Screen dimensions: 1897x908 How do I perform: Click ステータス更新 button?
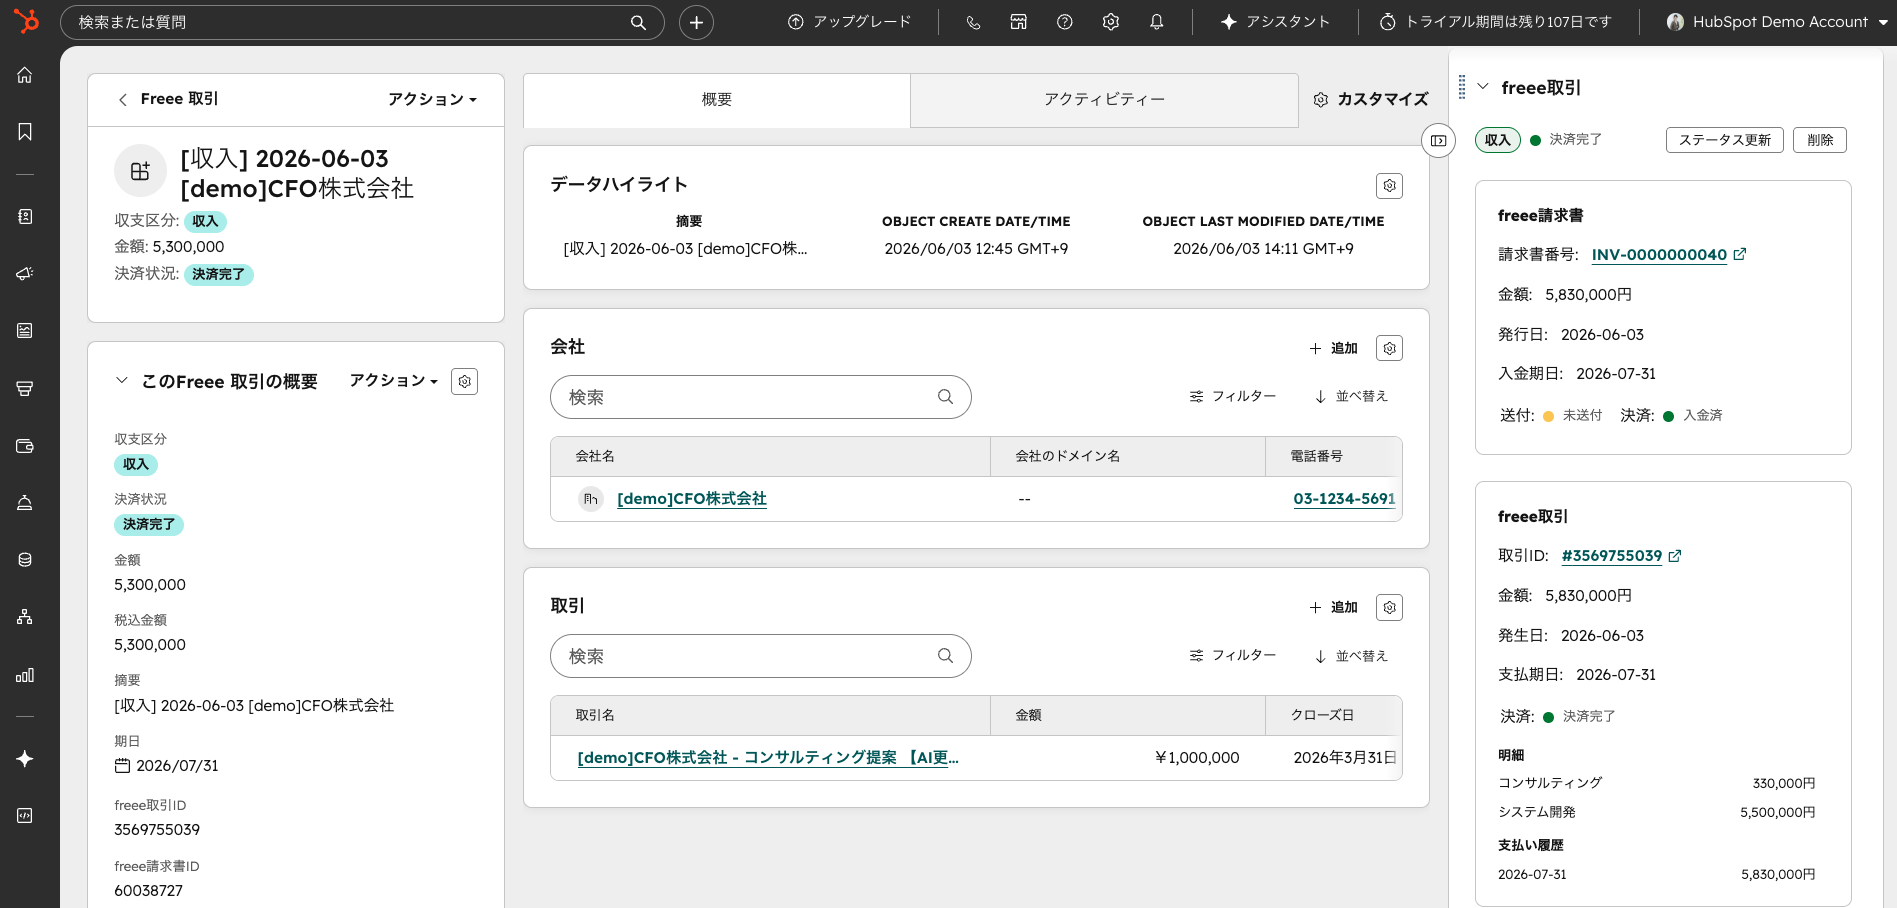[x=1725, y=140]
